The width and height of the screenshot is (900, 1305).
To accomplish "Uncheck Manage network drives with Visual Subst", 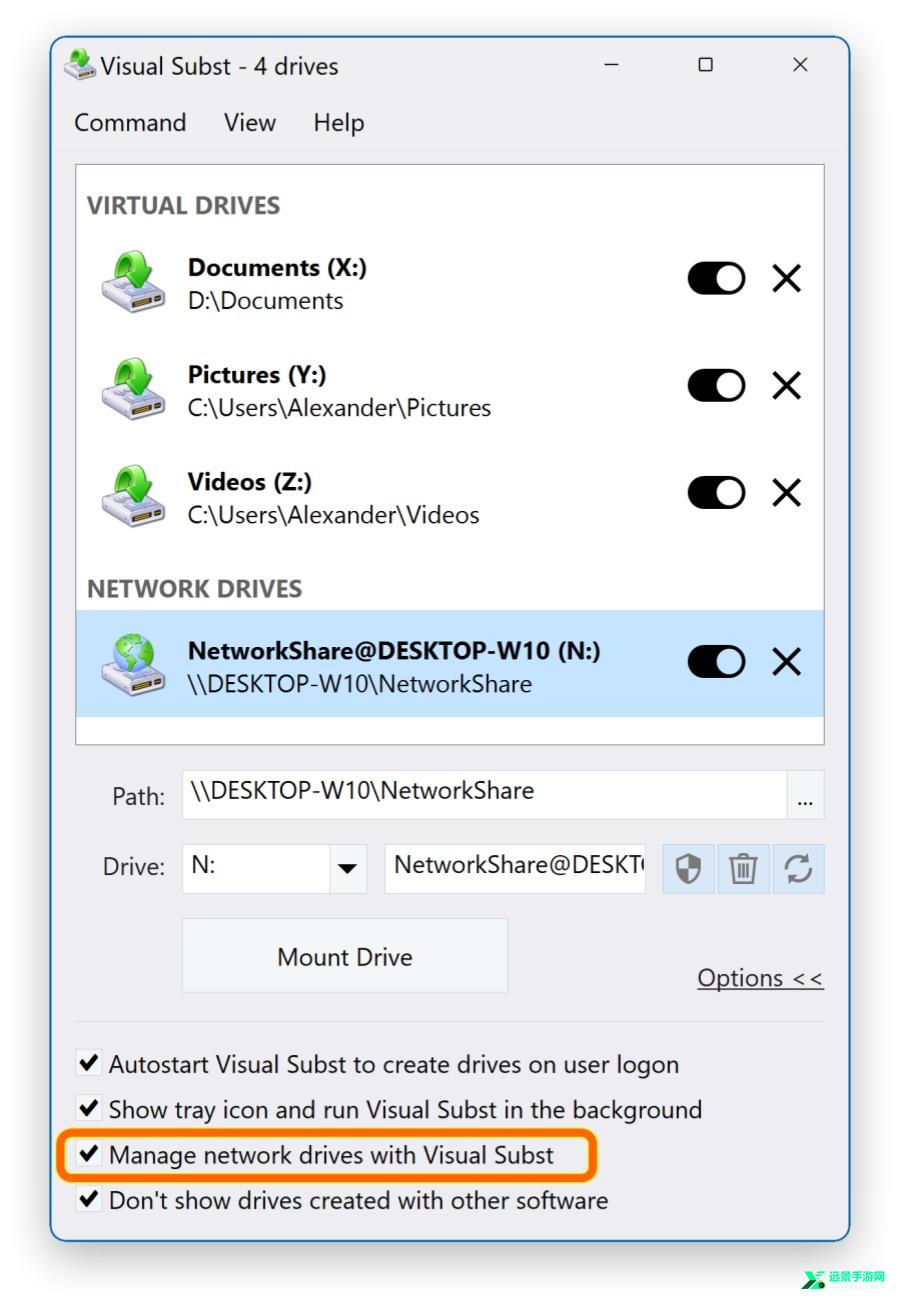I will (89, 1154).
